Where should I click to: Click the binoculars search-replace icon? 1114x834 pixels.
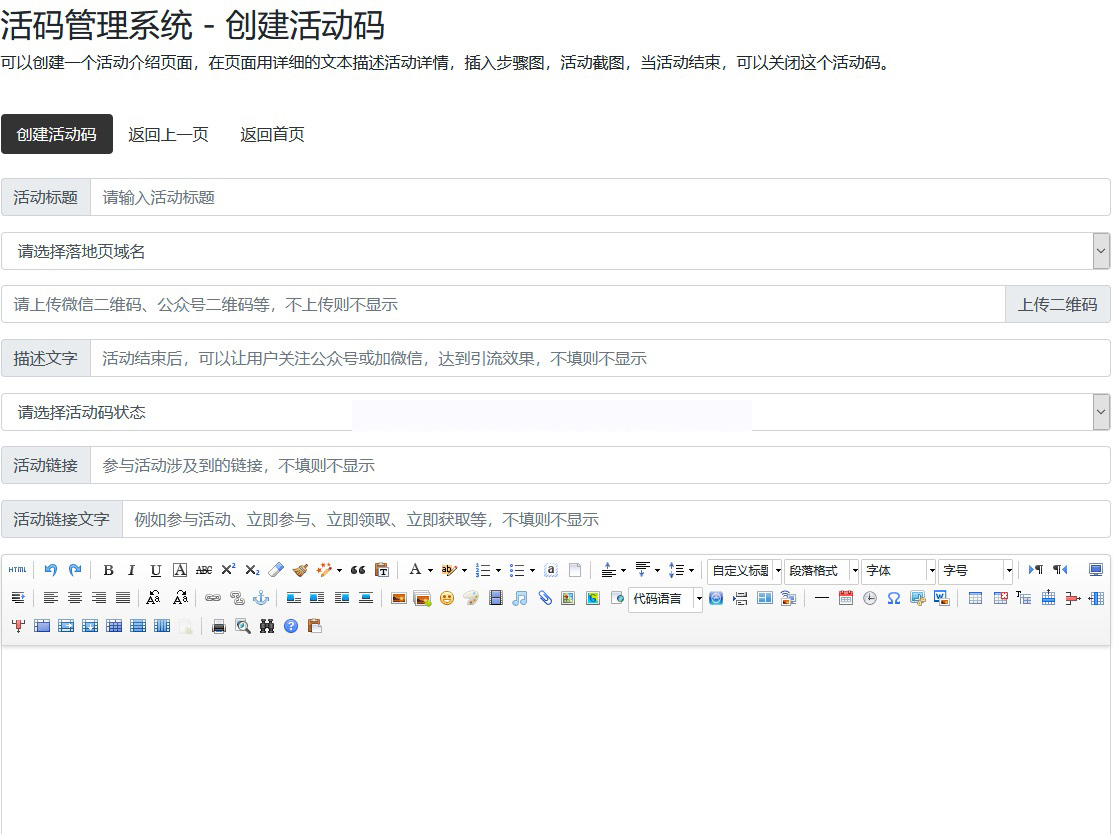pyautogui.click(x=267, y=626)
